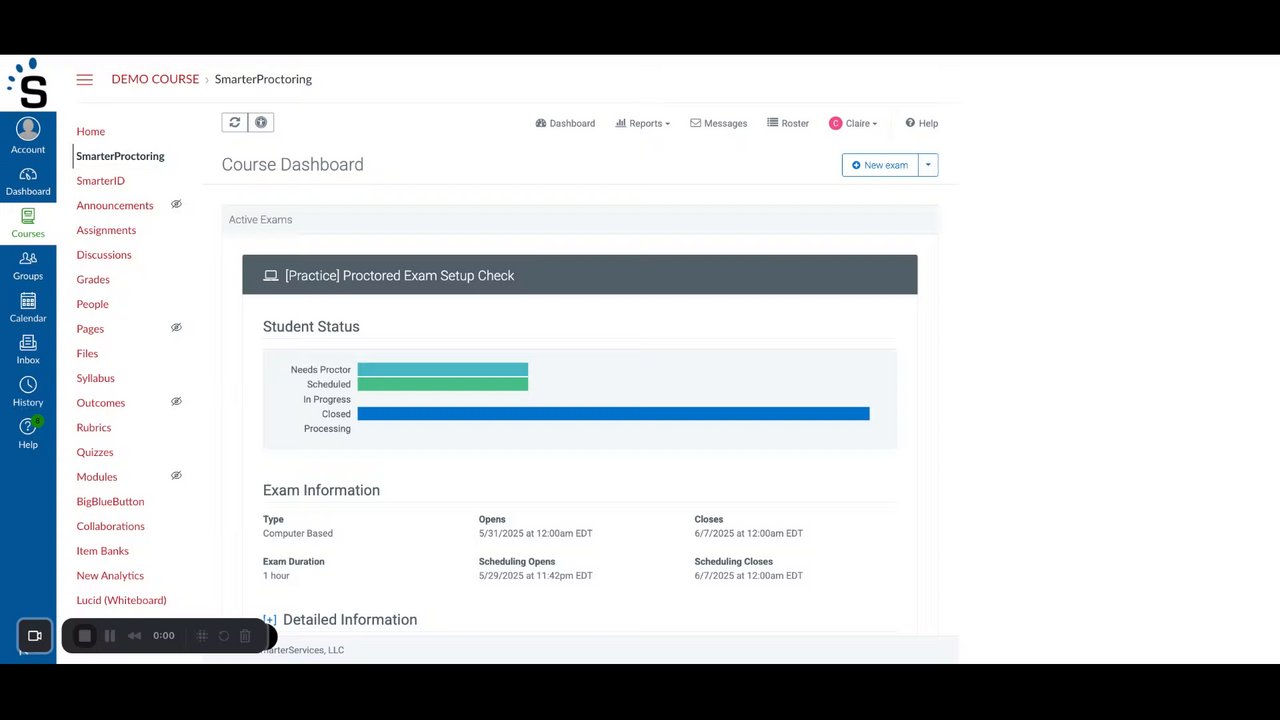Viewport: 1280px width, 720px height.
Task: Open the Announcements course link
Action: [x=115, y=205]
